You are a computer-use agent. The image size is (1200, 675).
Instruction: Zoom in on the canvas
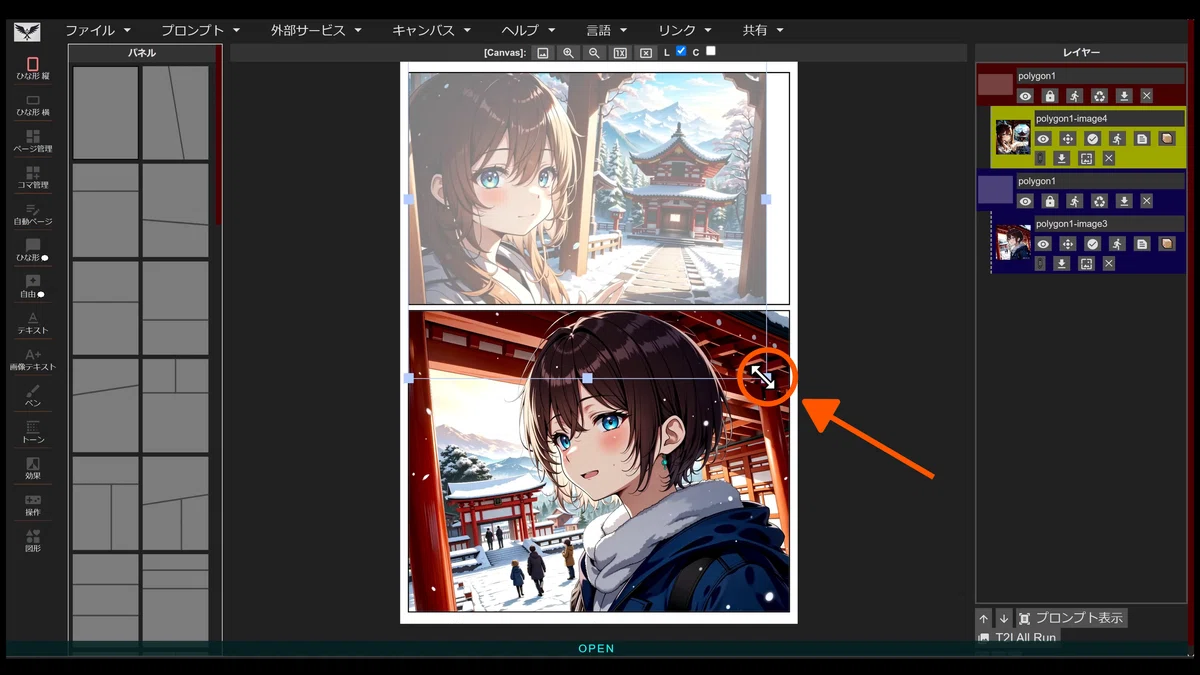(x=568, y=52)
